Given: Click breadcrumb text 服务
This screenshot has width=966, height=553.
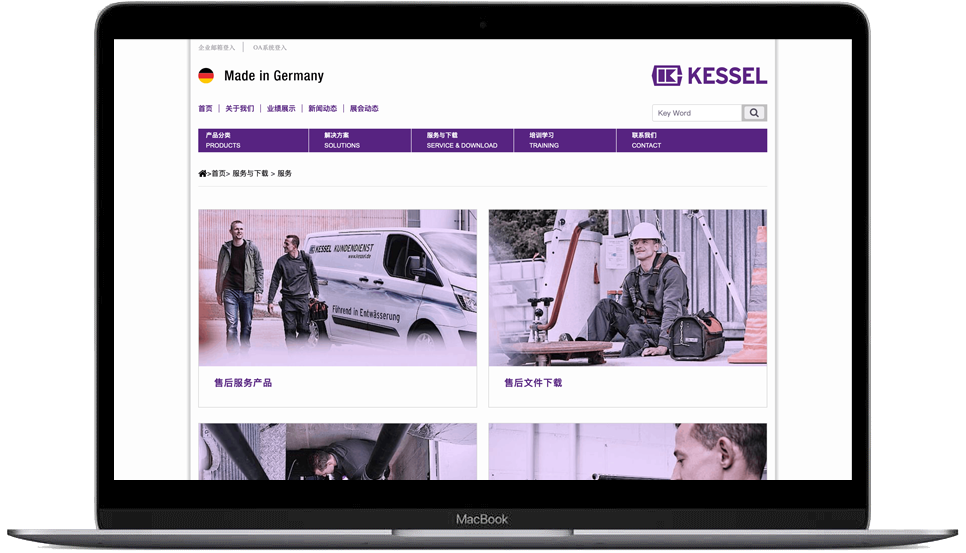Looking at the screenshot, I should 285,174.
